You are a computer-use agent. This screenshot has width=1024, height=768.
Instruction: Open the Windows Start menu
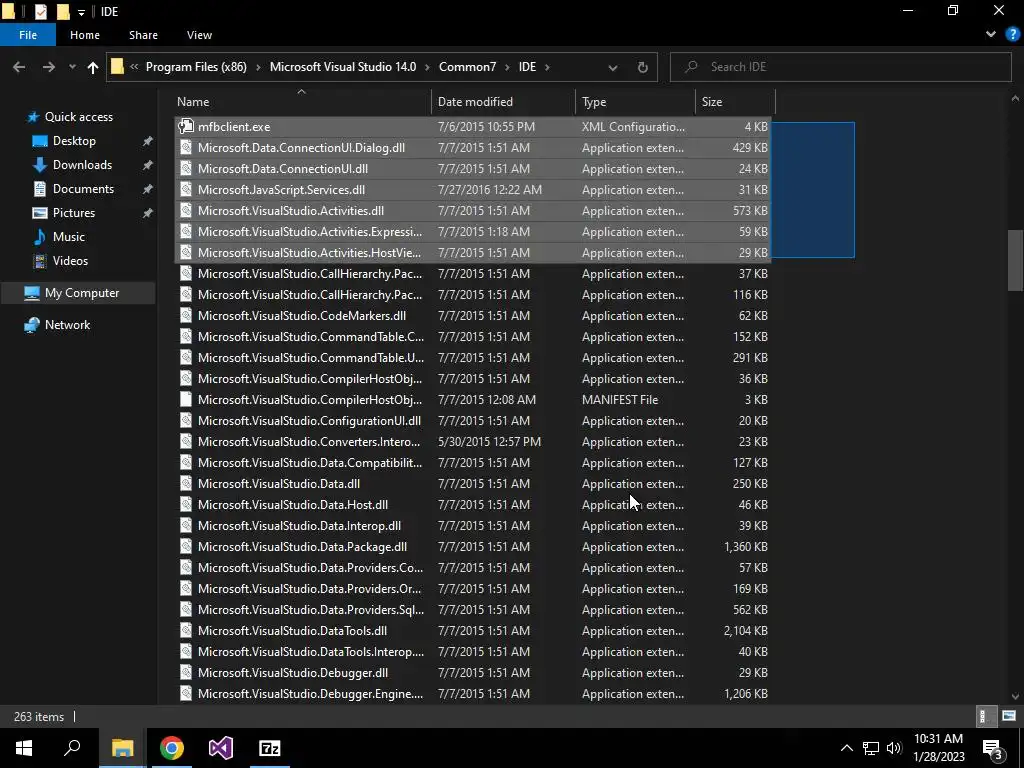point(24,748)
